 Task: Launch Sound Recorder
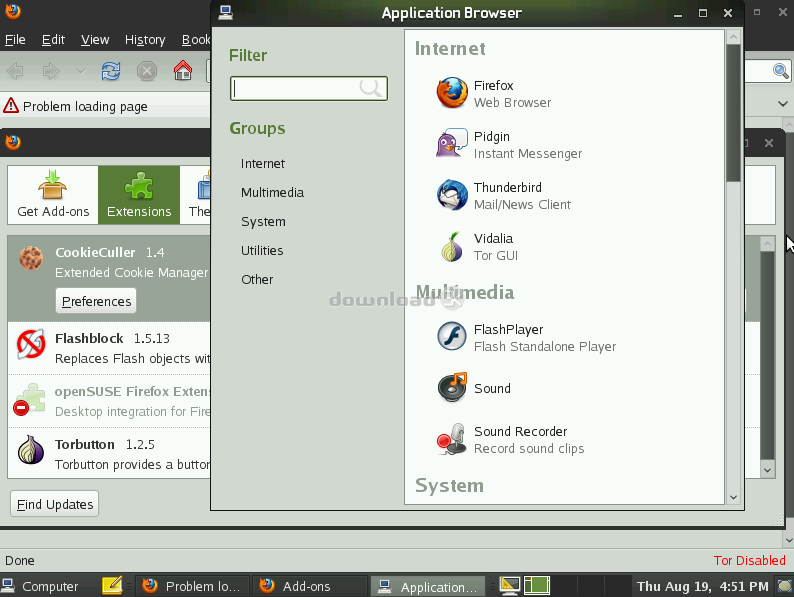[x=520, y=439]
